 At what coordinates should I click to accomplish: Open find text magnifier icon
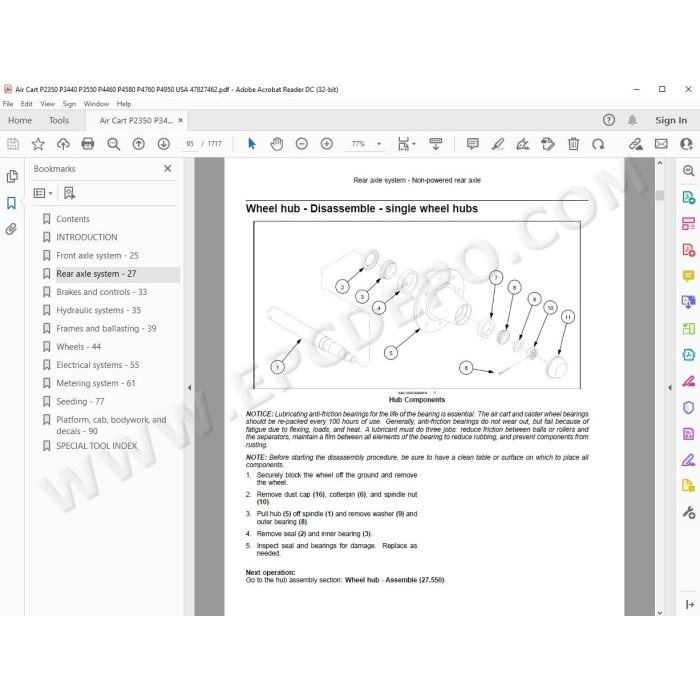tap(113, 144)
